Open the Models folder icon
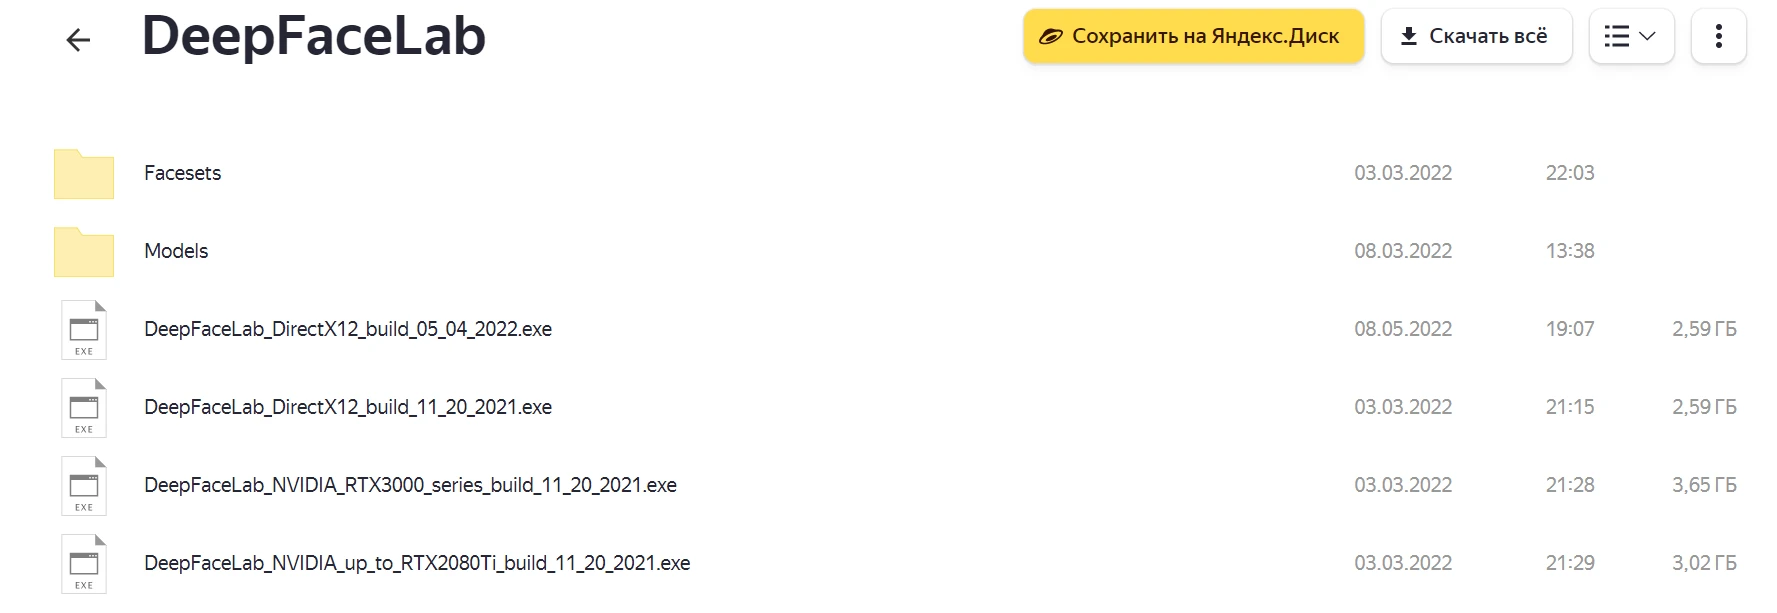Image resolution: width=1777 pixels, height=613 pixels. (x=84, y=252)
